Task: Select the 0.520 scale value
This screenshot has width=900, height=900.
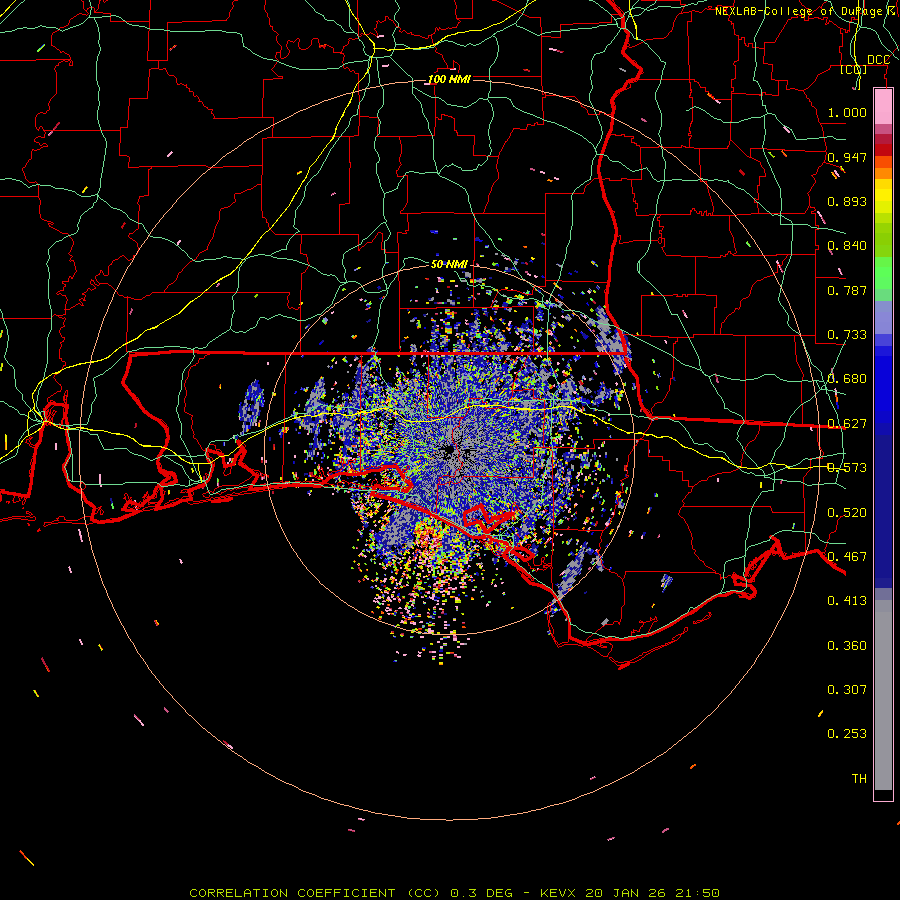Action: point(847,512)
